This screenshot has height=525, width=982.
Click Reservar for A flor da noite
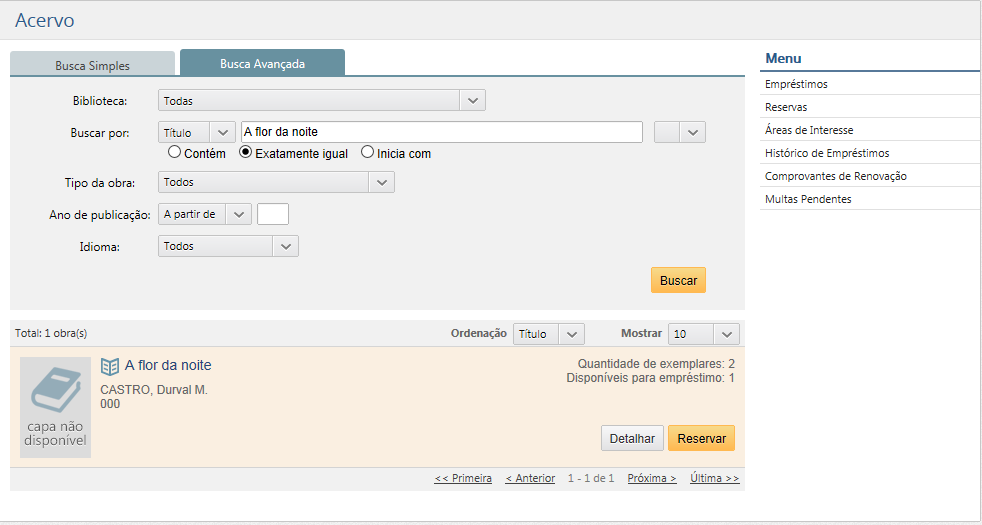click(x=701, y=438)
